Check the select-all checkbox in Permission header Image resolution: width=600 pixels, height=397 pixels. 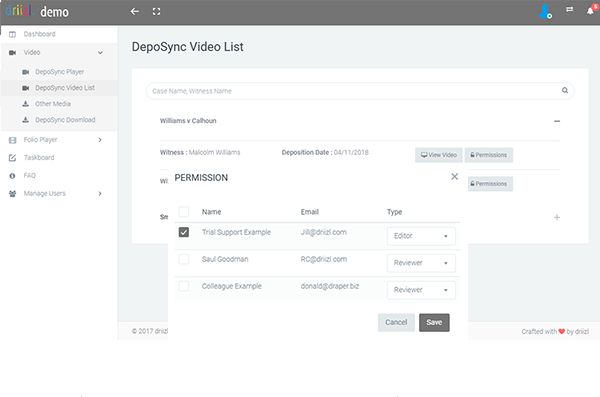tap(184, 212)
